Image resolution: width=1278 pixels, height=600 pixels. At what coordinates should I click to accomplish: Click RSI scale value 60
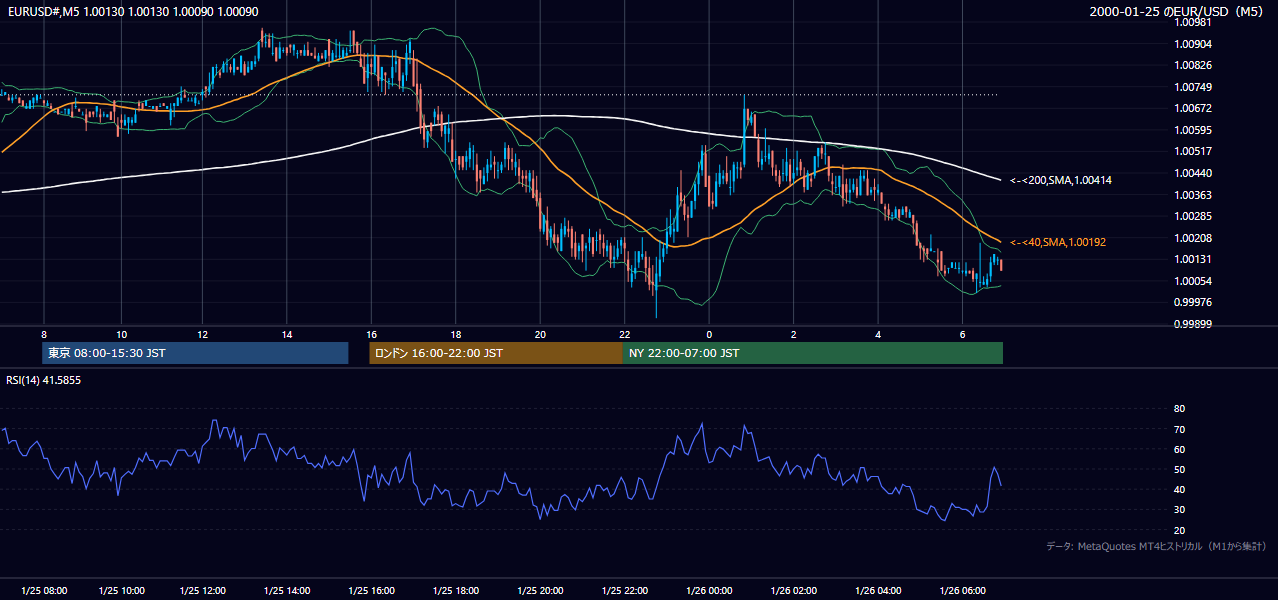coord(1179,449)
